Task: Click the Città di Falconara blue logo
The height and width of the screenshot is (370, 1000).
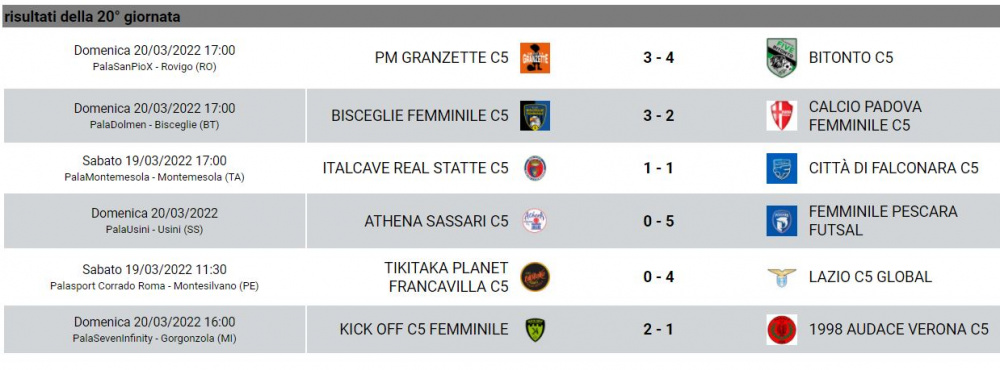Action: pos(781,168)
